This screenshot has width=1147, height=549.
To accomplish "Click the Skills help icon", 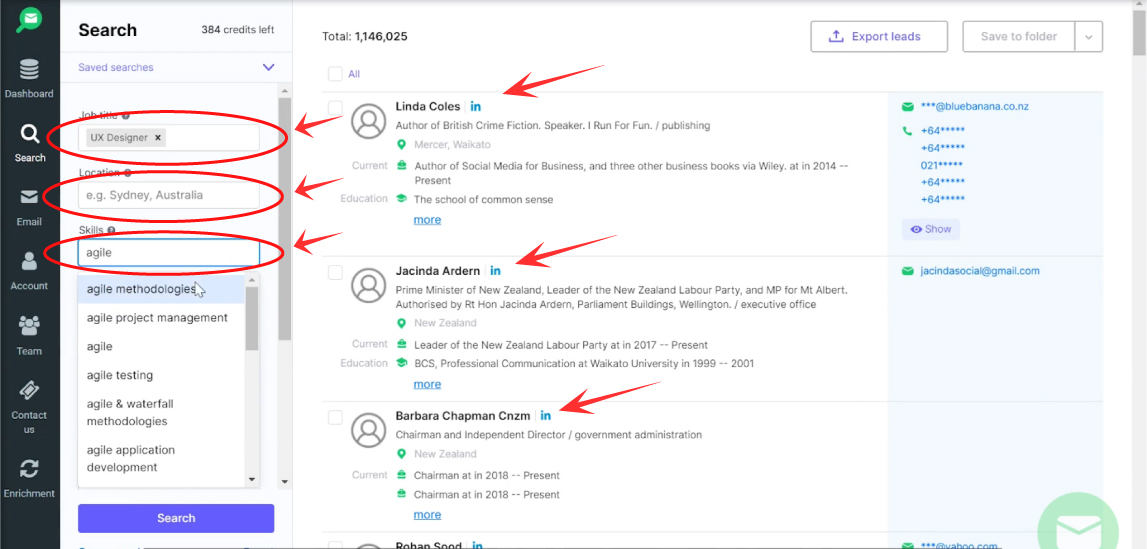I will click(x=111, y=230).
